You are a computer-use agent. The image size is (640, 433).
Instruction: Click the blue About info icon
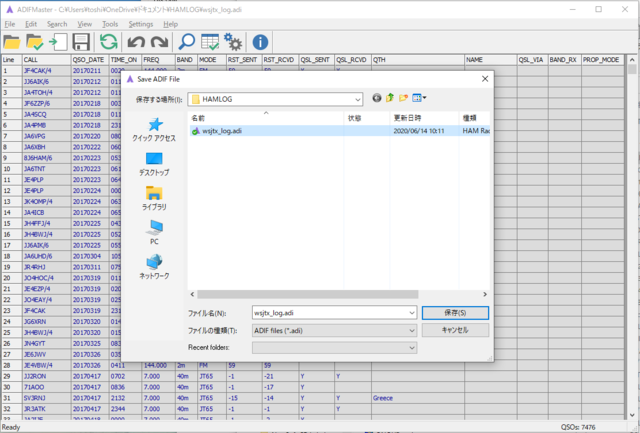pyautogui.click(x=260, y=42)
